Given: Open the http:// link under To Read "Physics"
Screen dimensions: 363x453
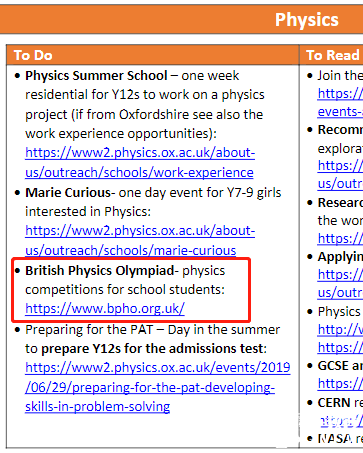Looking at the screenshot, I should tap(340, 330).
